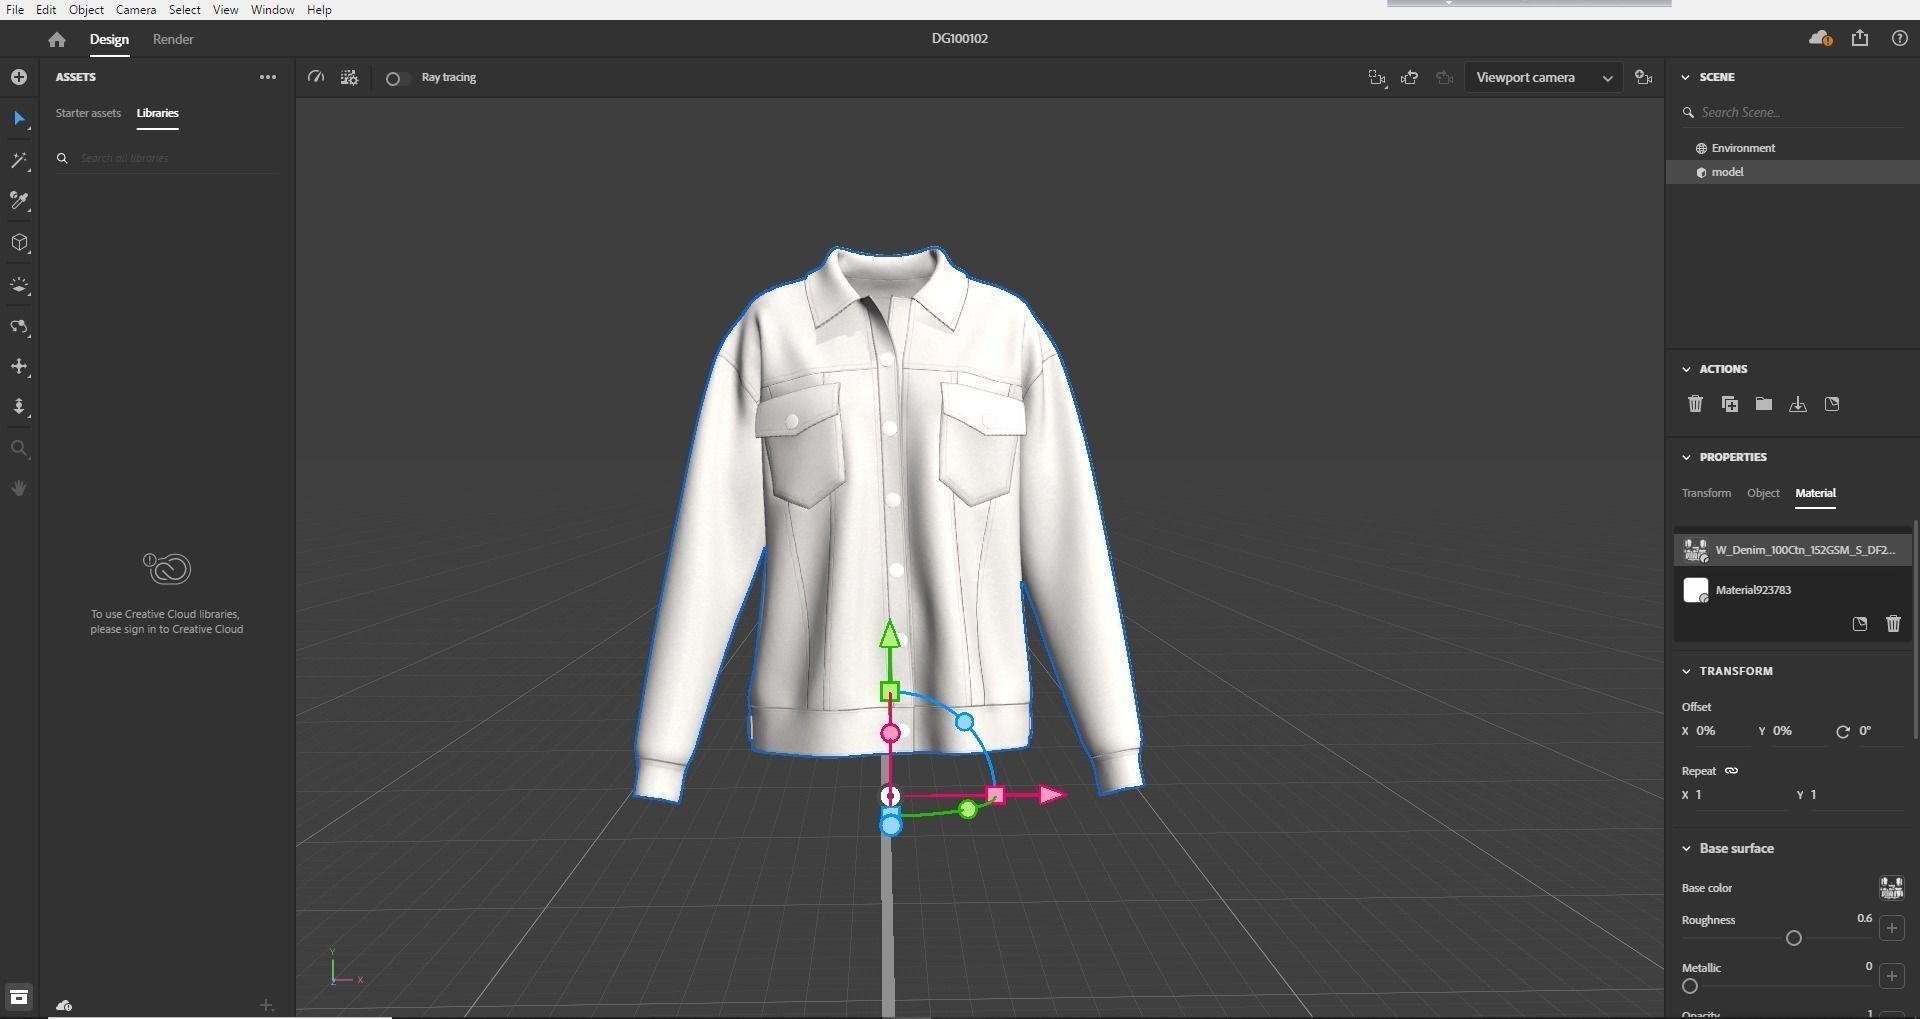
Task: Click the Search all libraries field
Action: pos(166,158)
